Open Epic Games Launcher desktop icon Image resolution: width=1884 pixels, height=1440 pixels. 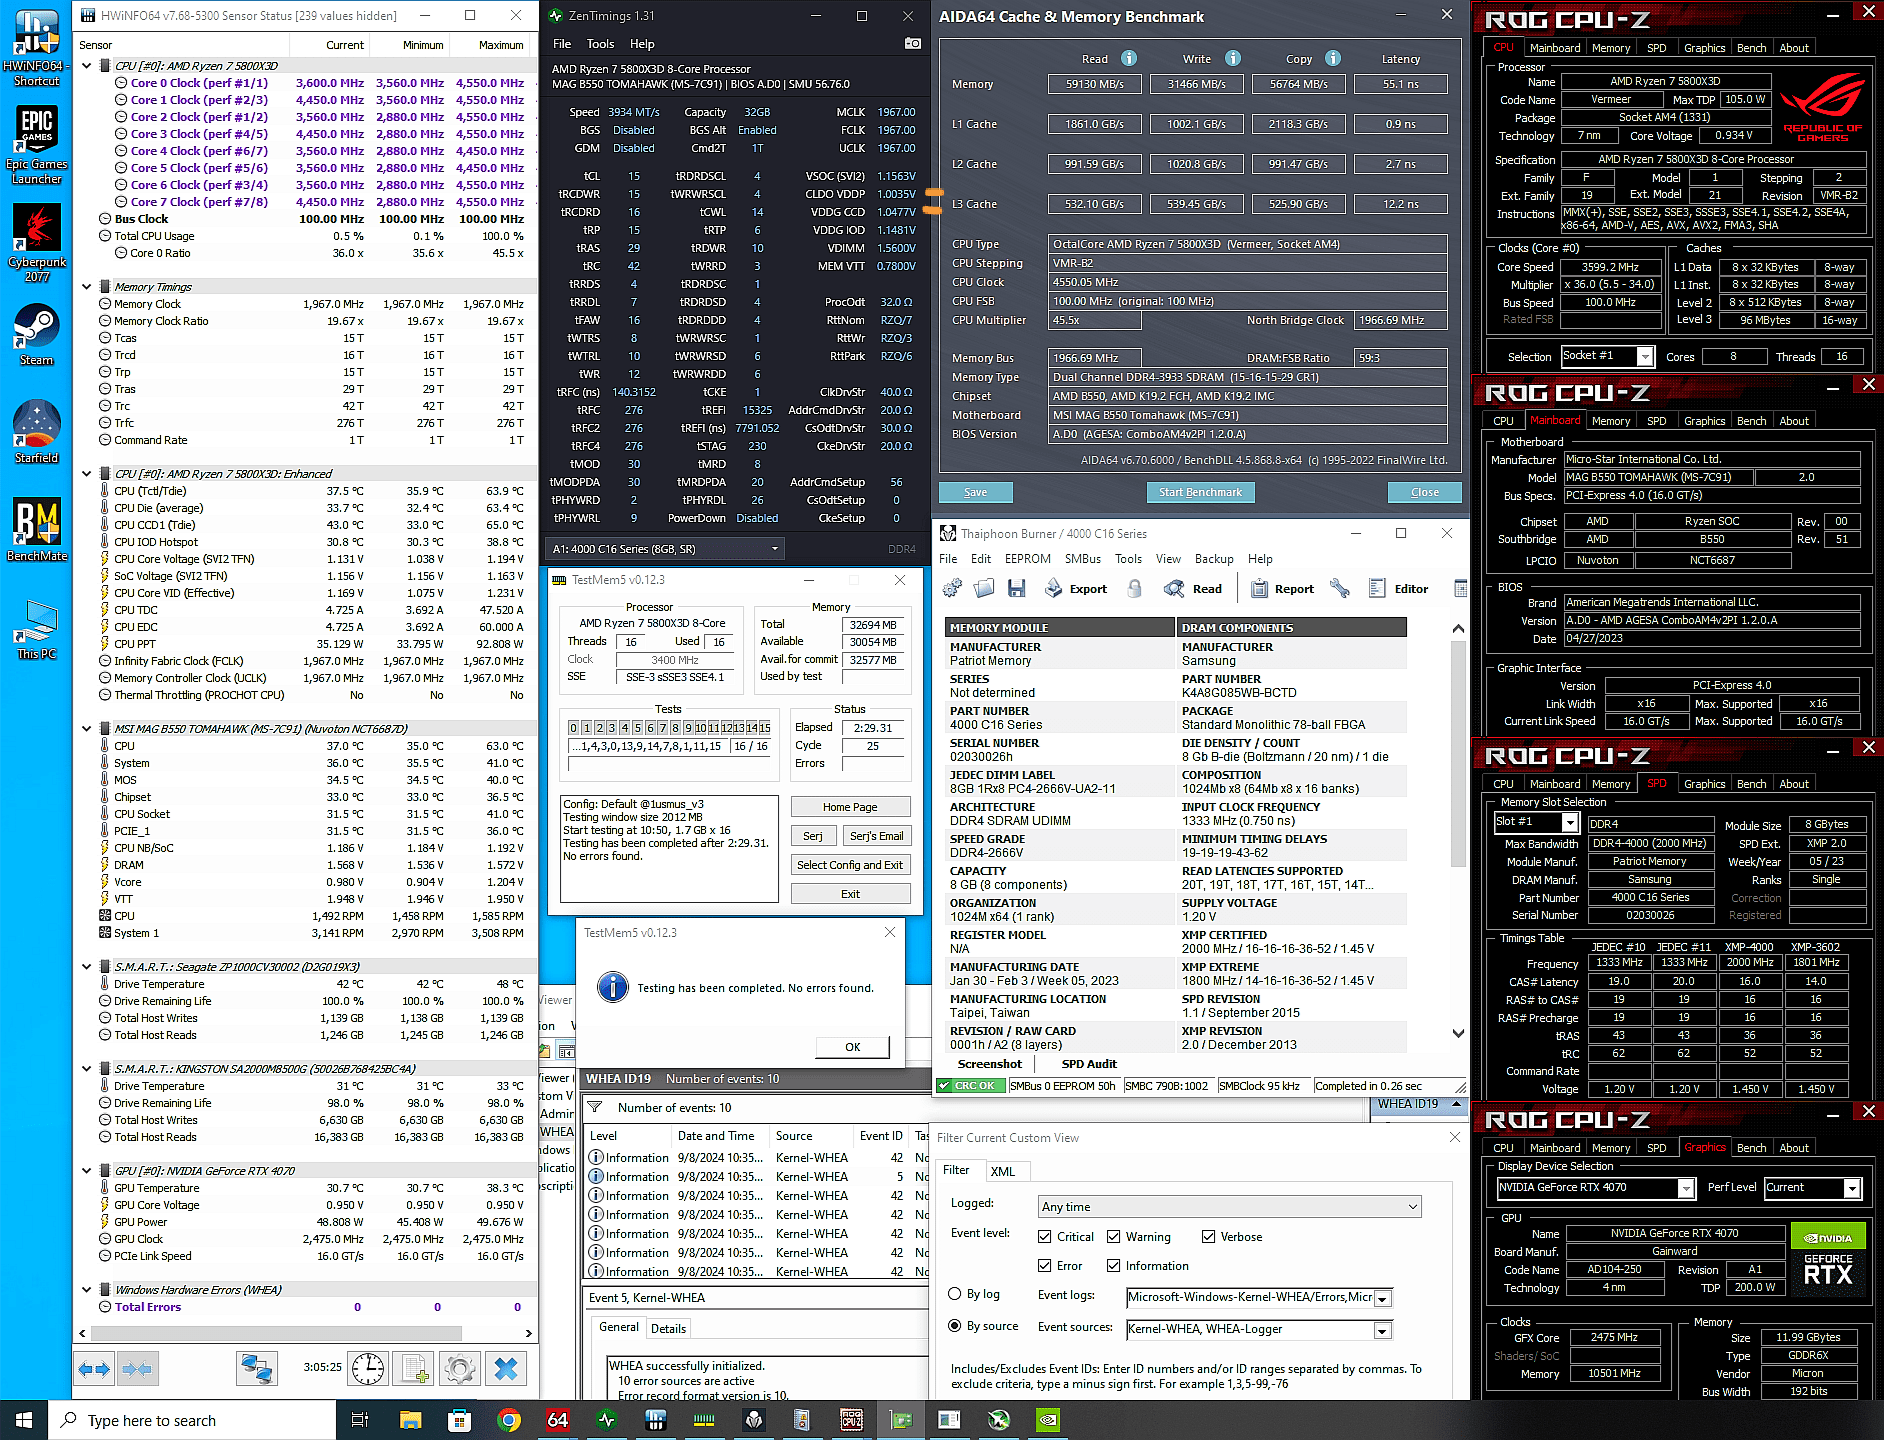[x=36, y=145]
